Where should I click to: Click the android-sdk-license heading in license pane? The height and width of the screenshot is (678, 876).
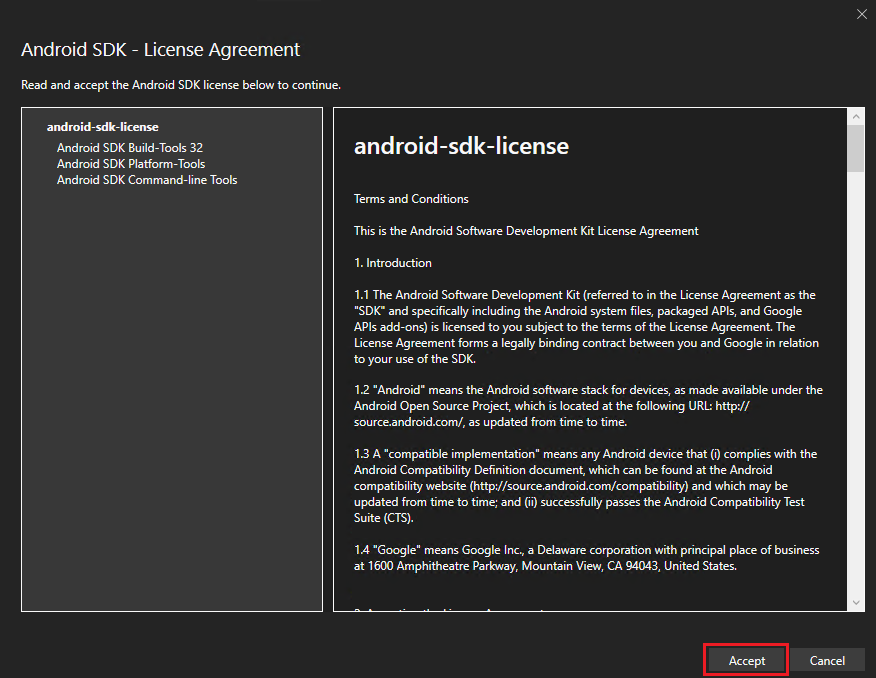coord(461,146)
